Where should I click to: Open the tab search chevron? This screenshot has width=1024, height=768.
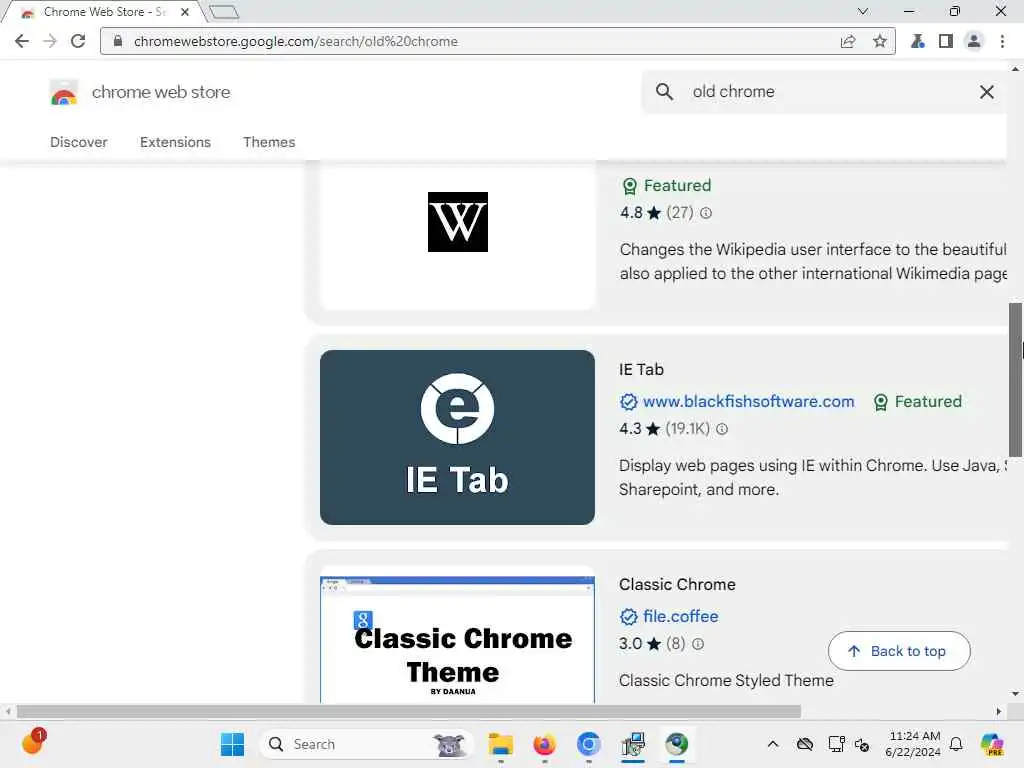(x=863, y=11)
